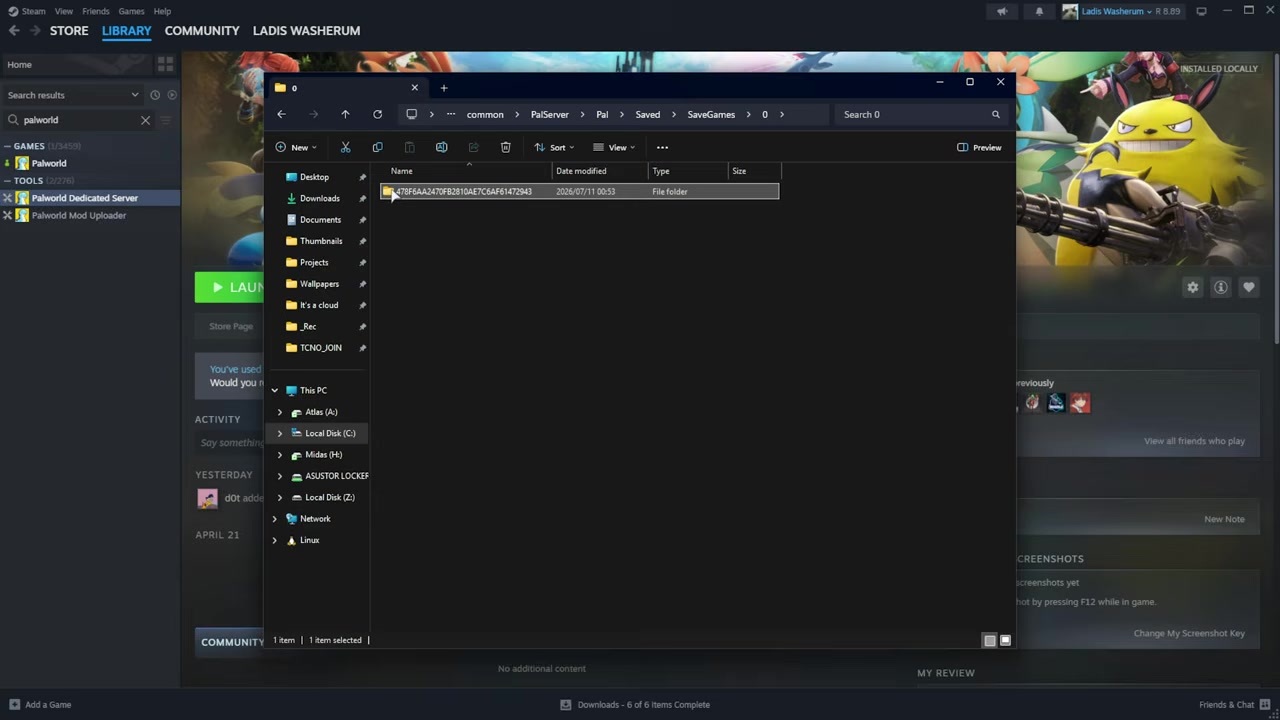Switch to large icons view layout
Viewport: 1280px width, 720px height.
(1005, 640)
